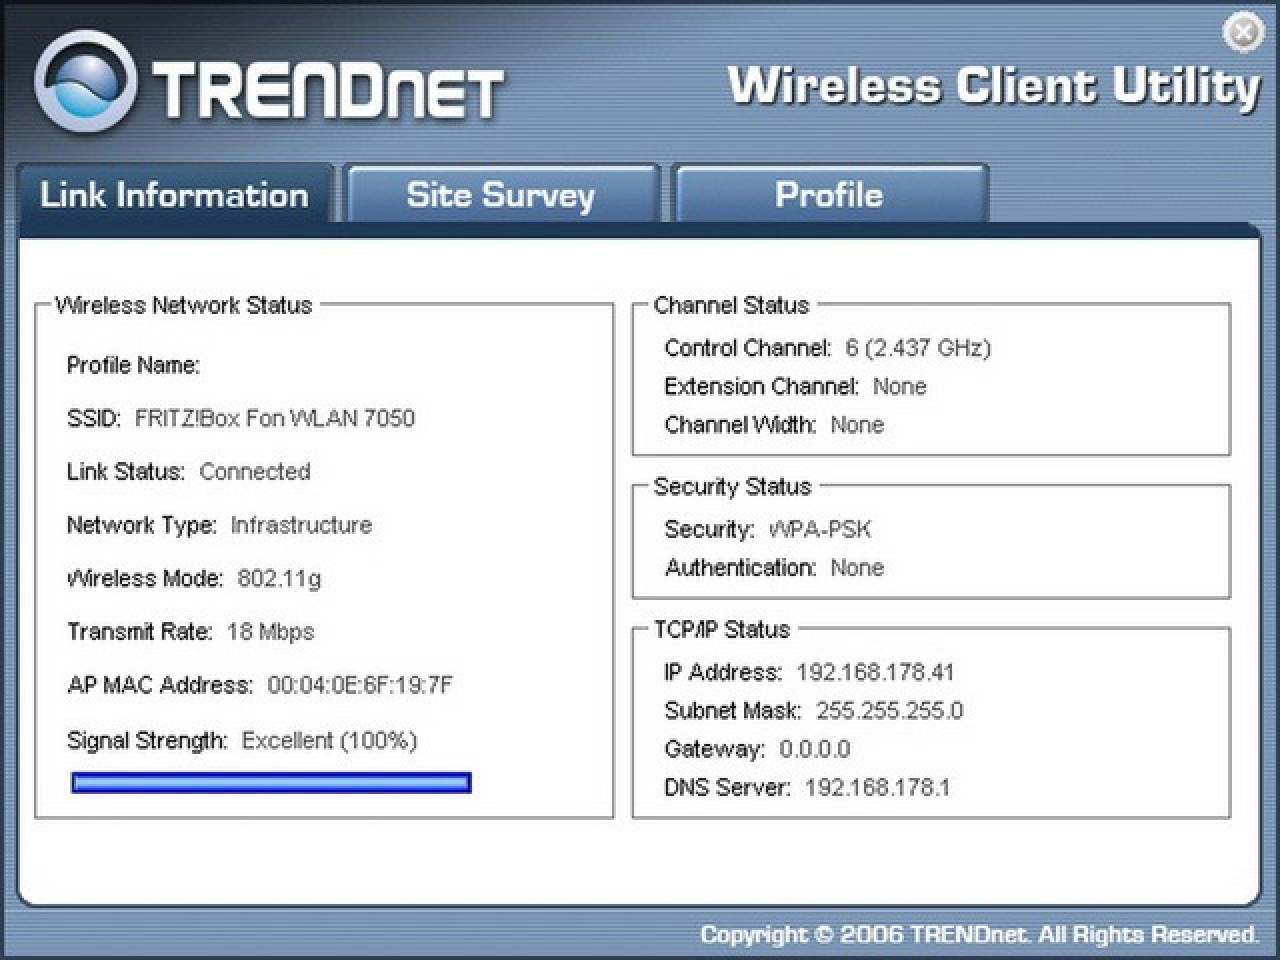Click the TRENDnet copyright notice text

[x=979, y=934]
